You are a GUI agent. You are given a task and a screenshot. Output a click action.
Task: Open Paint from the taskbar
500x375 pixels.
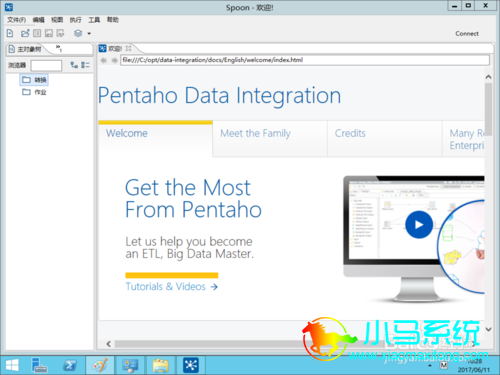(x=100, y=365)
